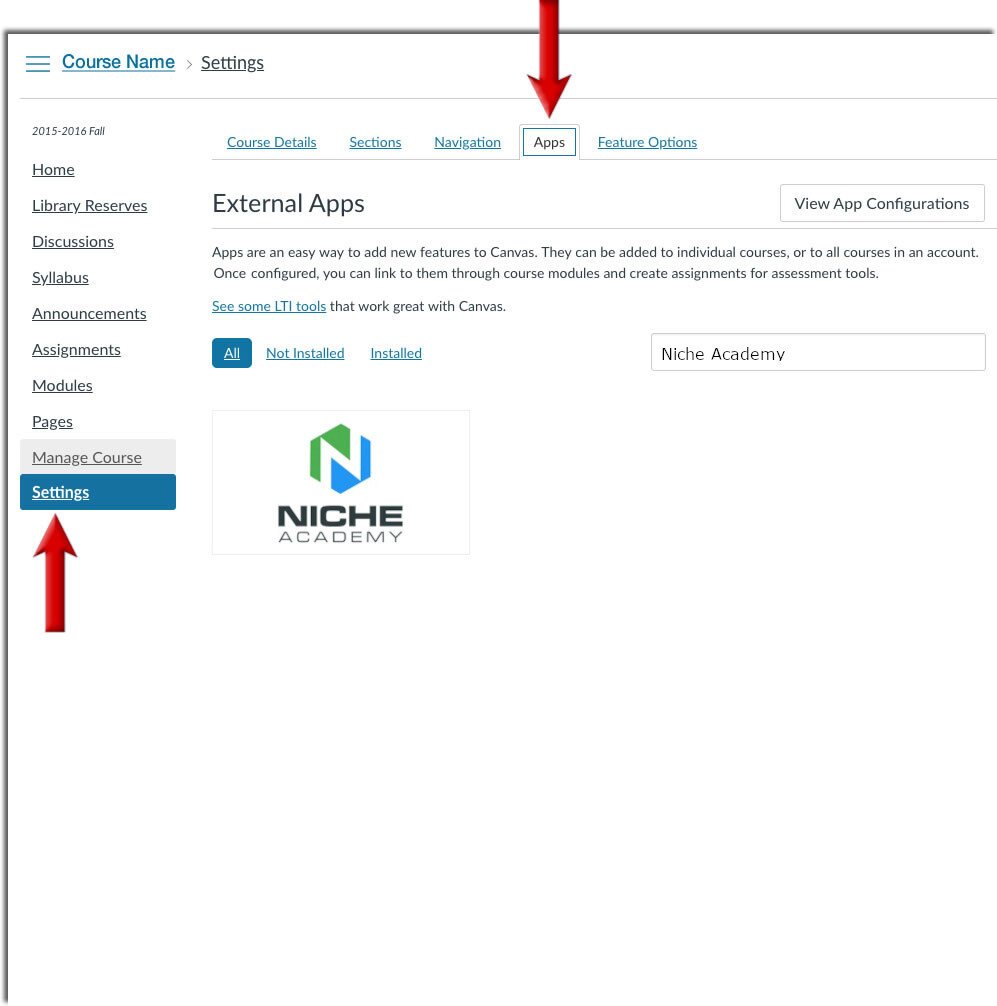Select the Not Installed filter
This screenshot has height=1006, width=997.
(x=305, y=352)
